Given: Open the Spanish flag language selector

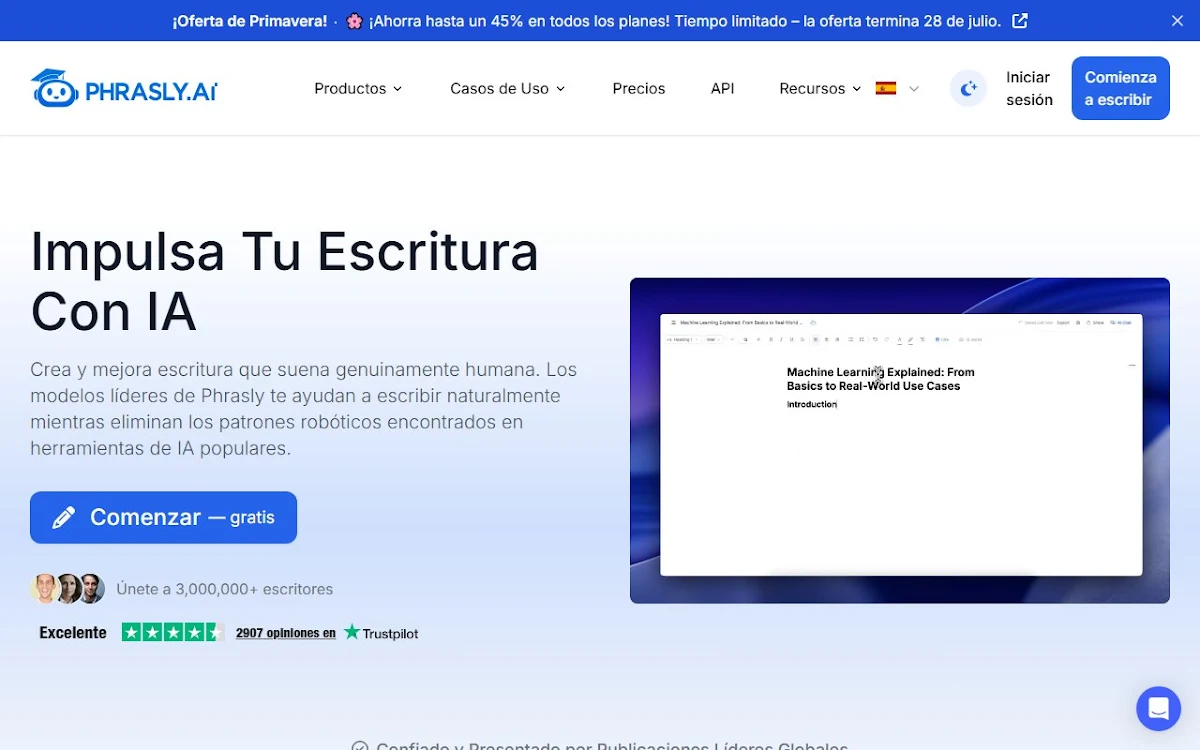Looking at the screenshot, I should point(897,88).
